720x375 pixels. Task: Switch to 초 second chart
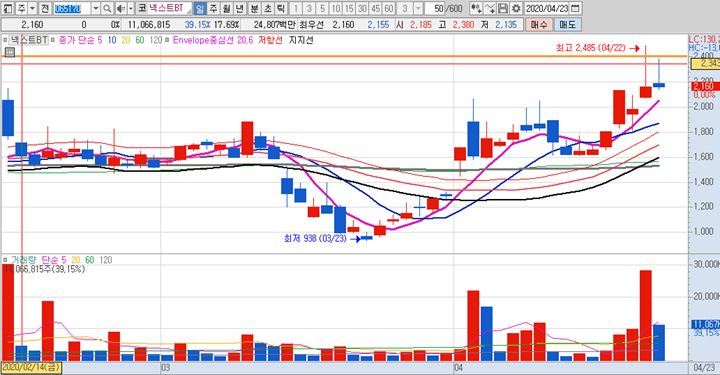tap(268, 8)
